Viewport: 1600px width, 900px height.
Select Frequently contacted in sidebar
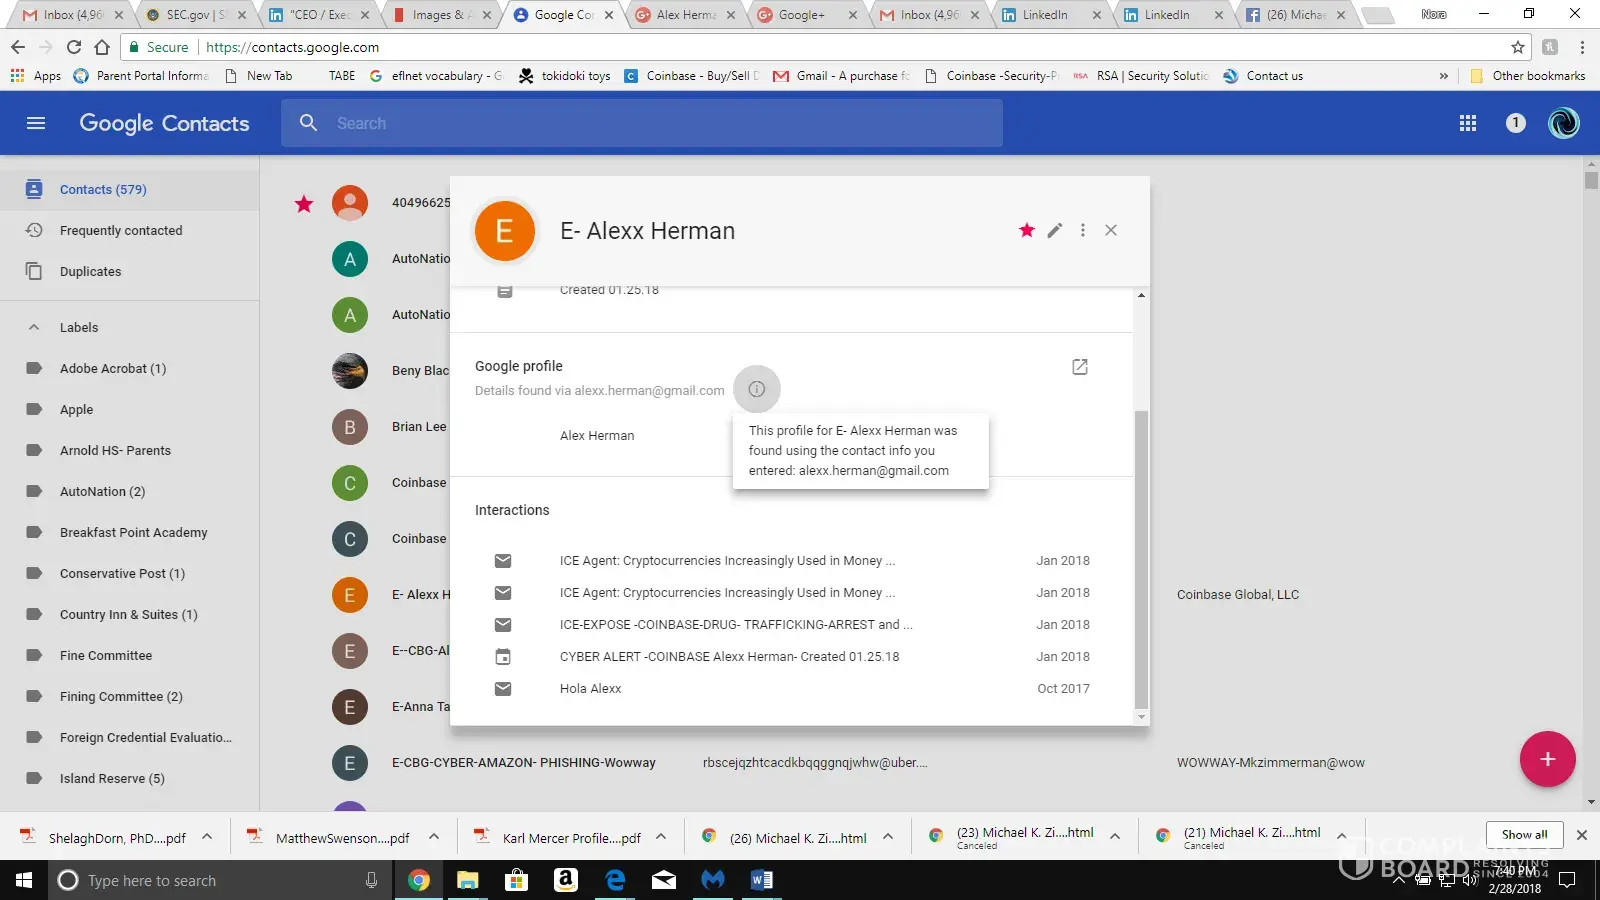click(121, 230)
